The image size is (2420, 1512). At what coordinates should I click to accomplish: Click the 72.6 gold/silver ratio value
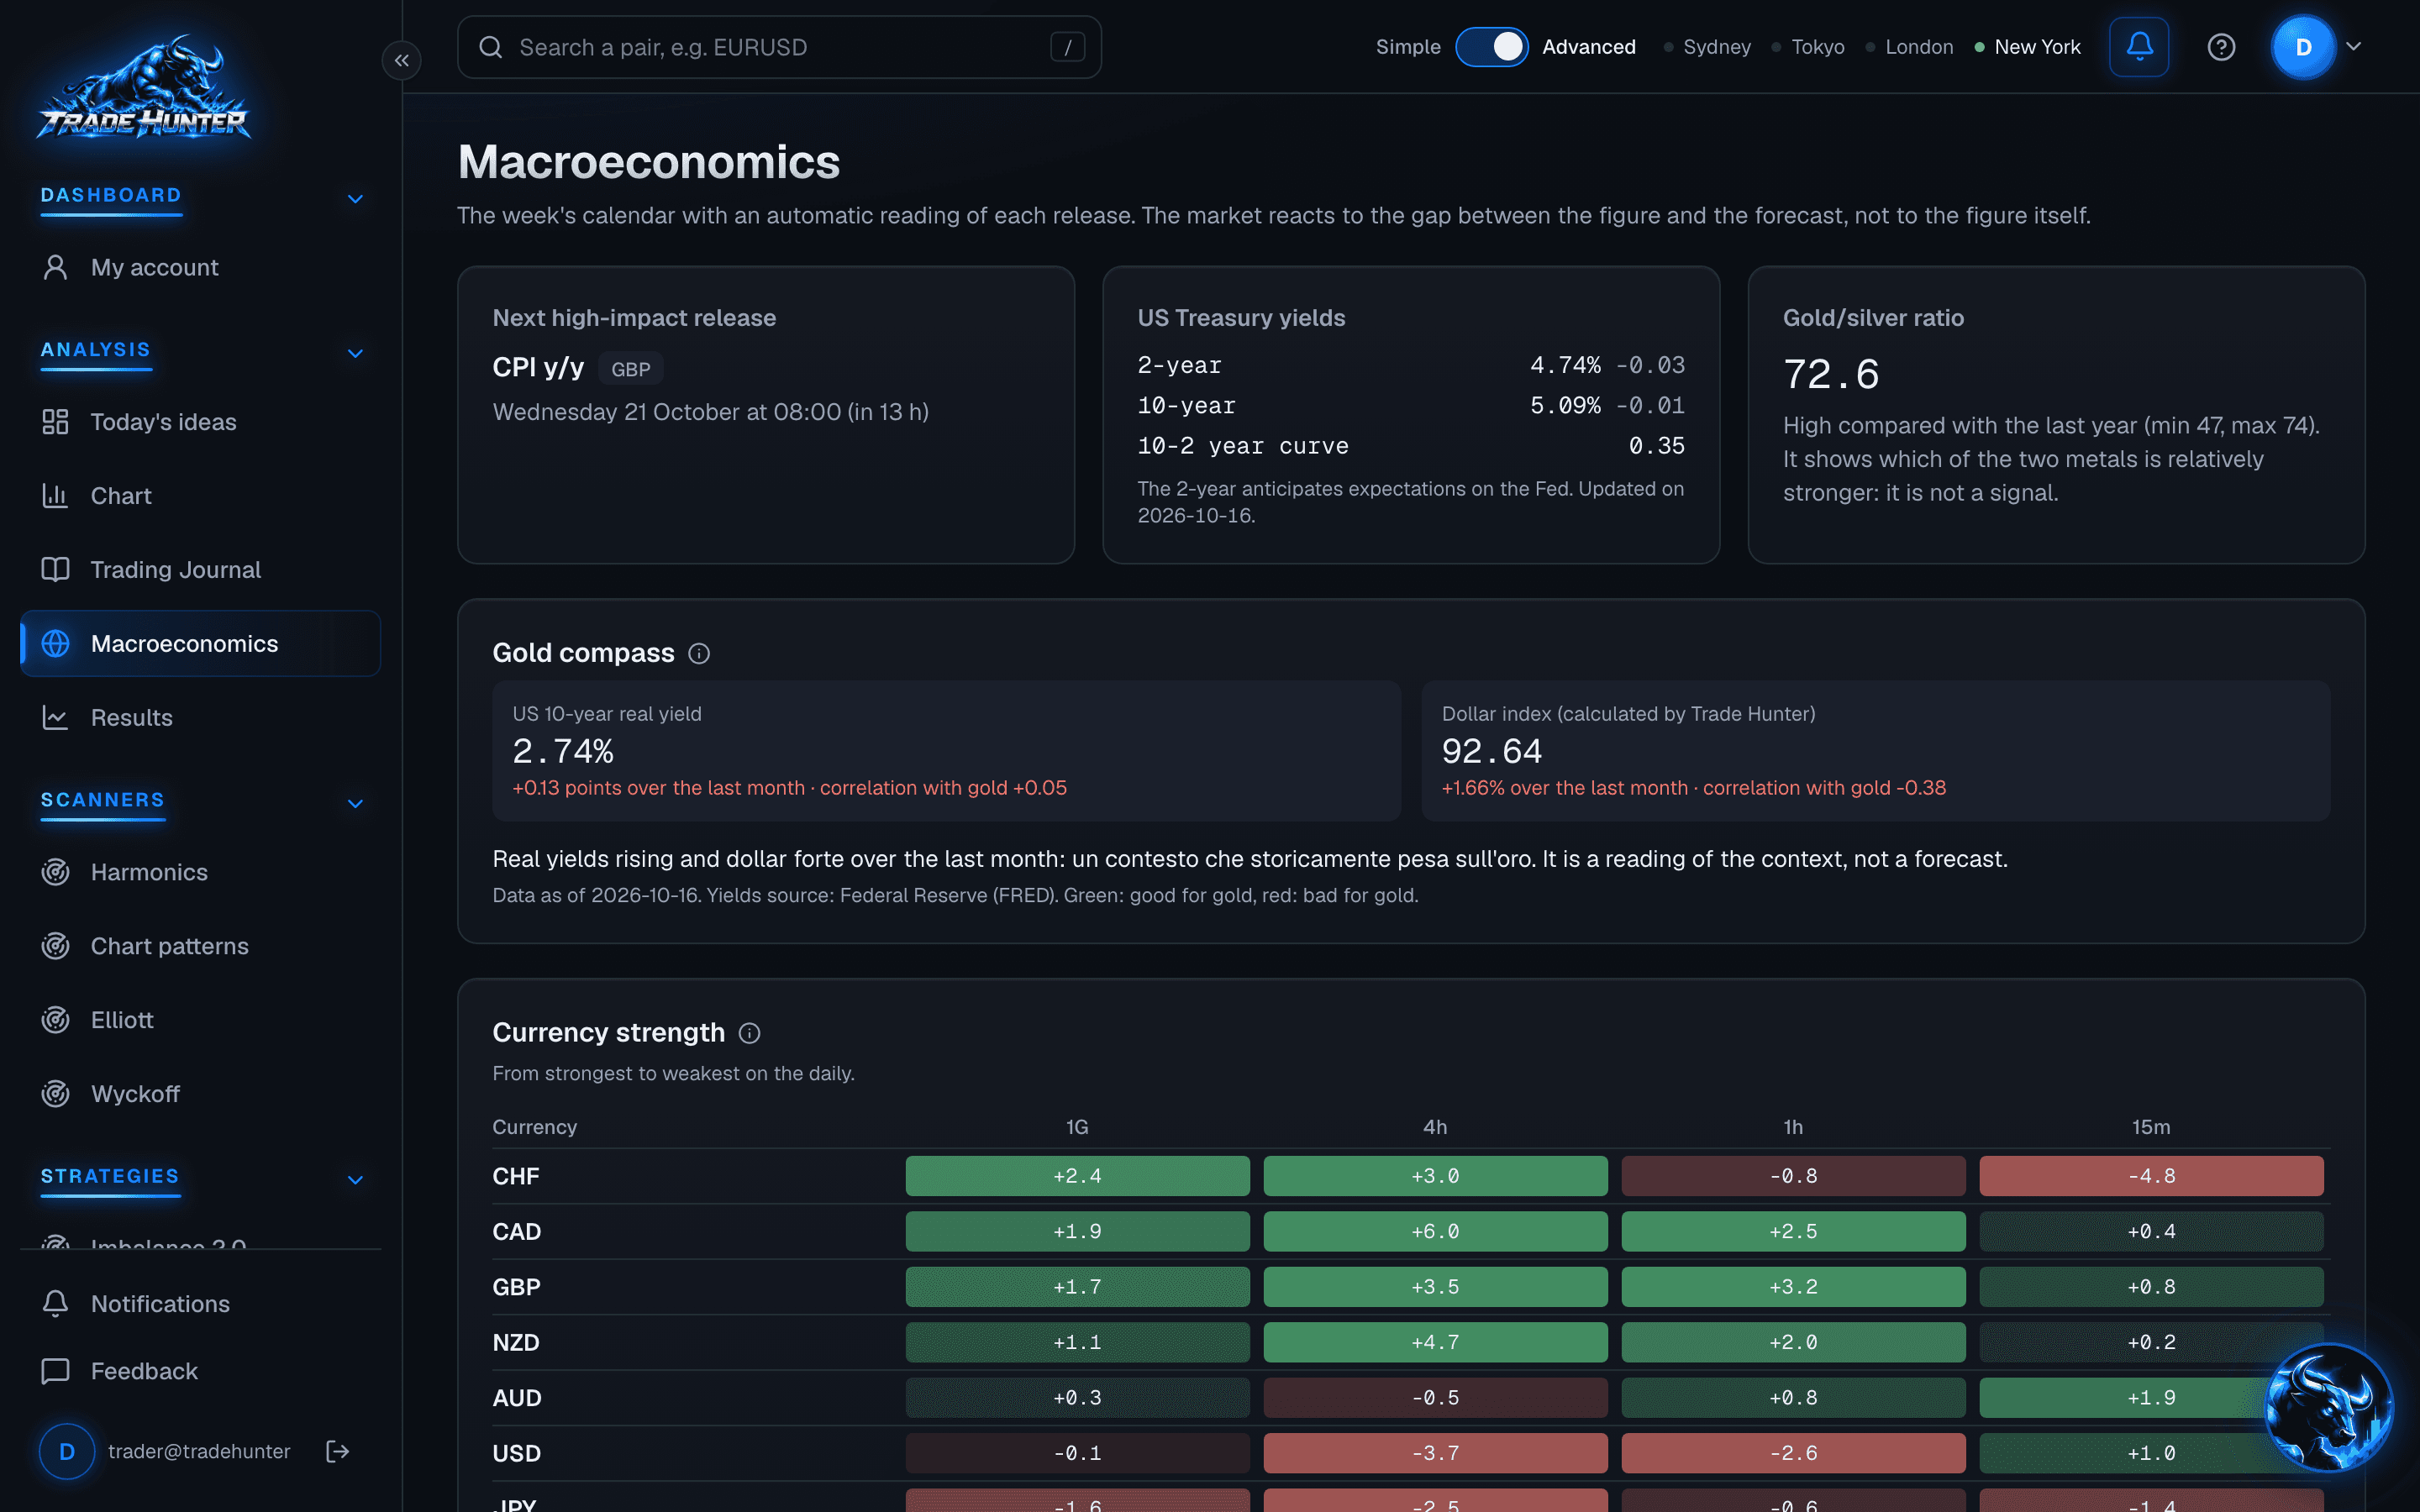coord(1831,374)
